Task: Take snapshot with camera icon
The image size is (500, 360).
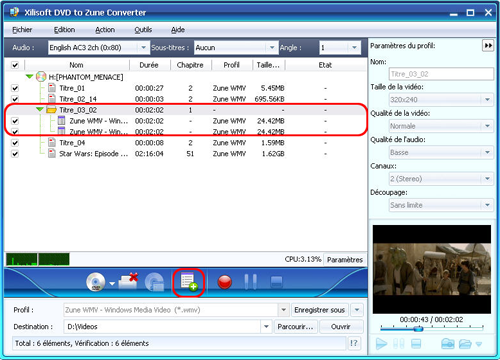Action: 448,343
